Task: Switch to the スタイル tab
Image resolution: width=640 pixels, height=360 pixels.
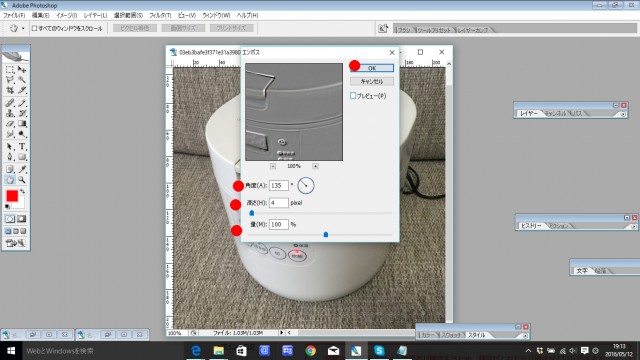Action: pyautogui.click(x=477, y=335)
